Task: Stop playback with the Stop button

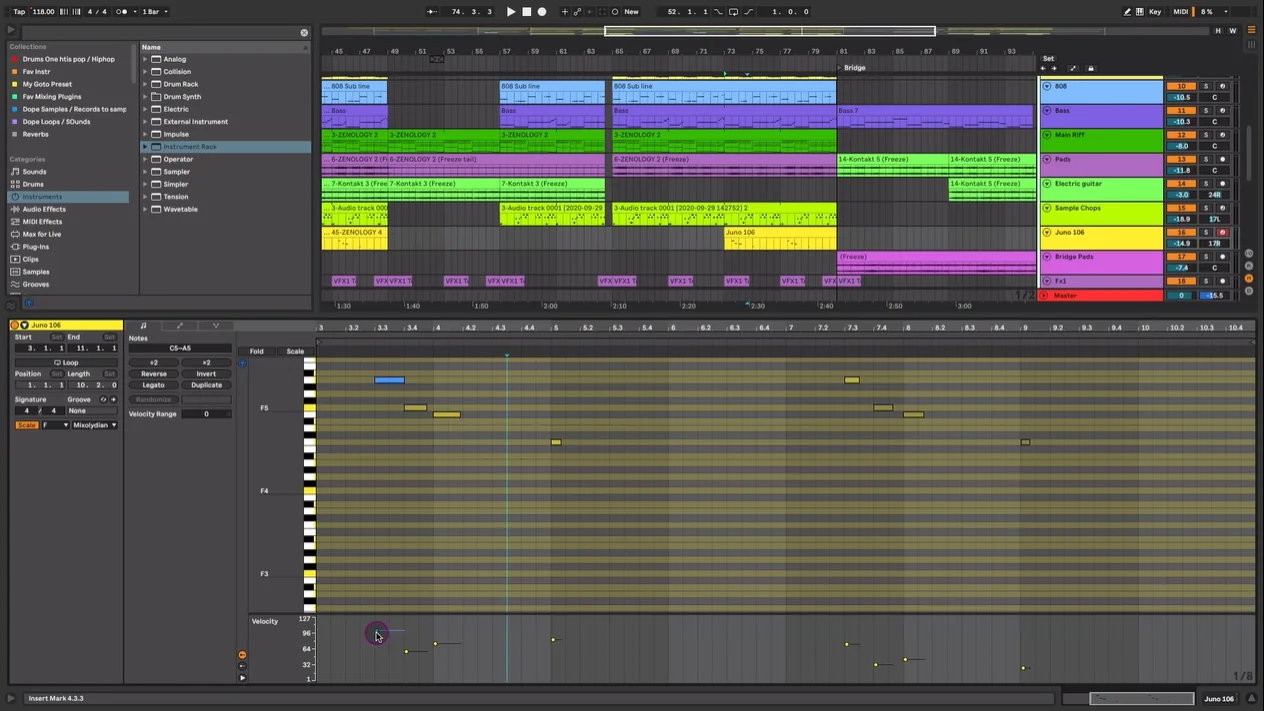Action: pos(526,12)
